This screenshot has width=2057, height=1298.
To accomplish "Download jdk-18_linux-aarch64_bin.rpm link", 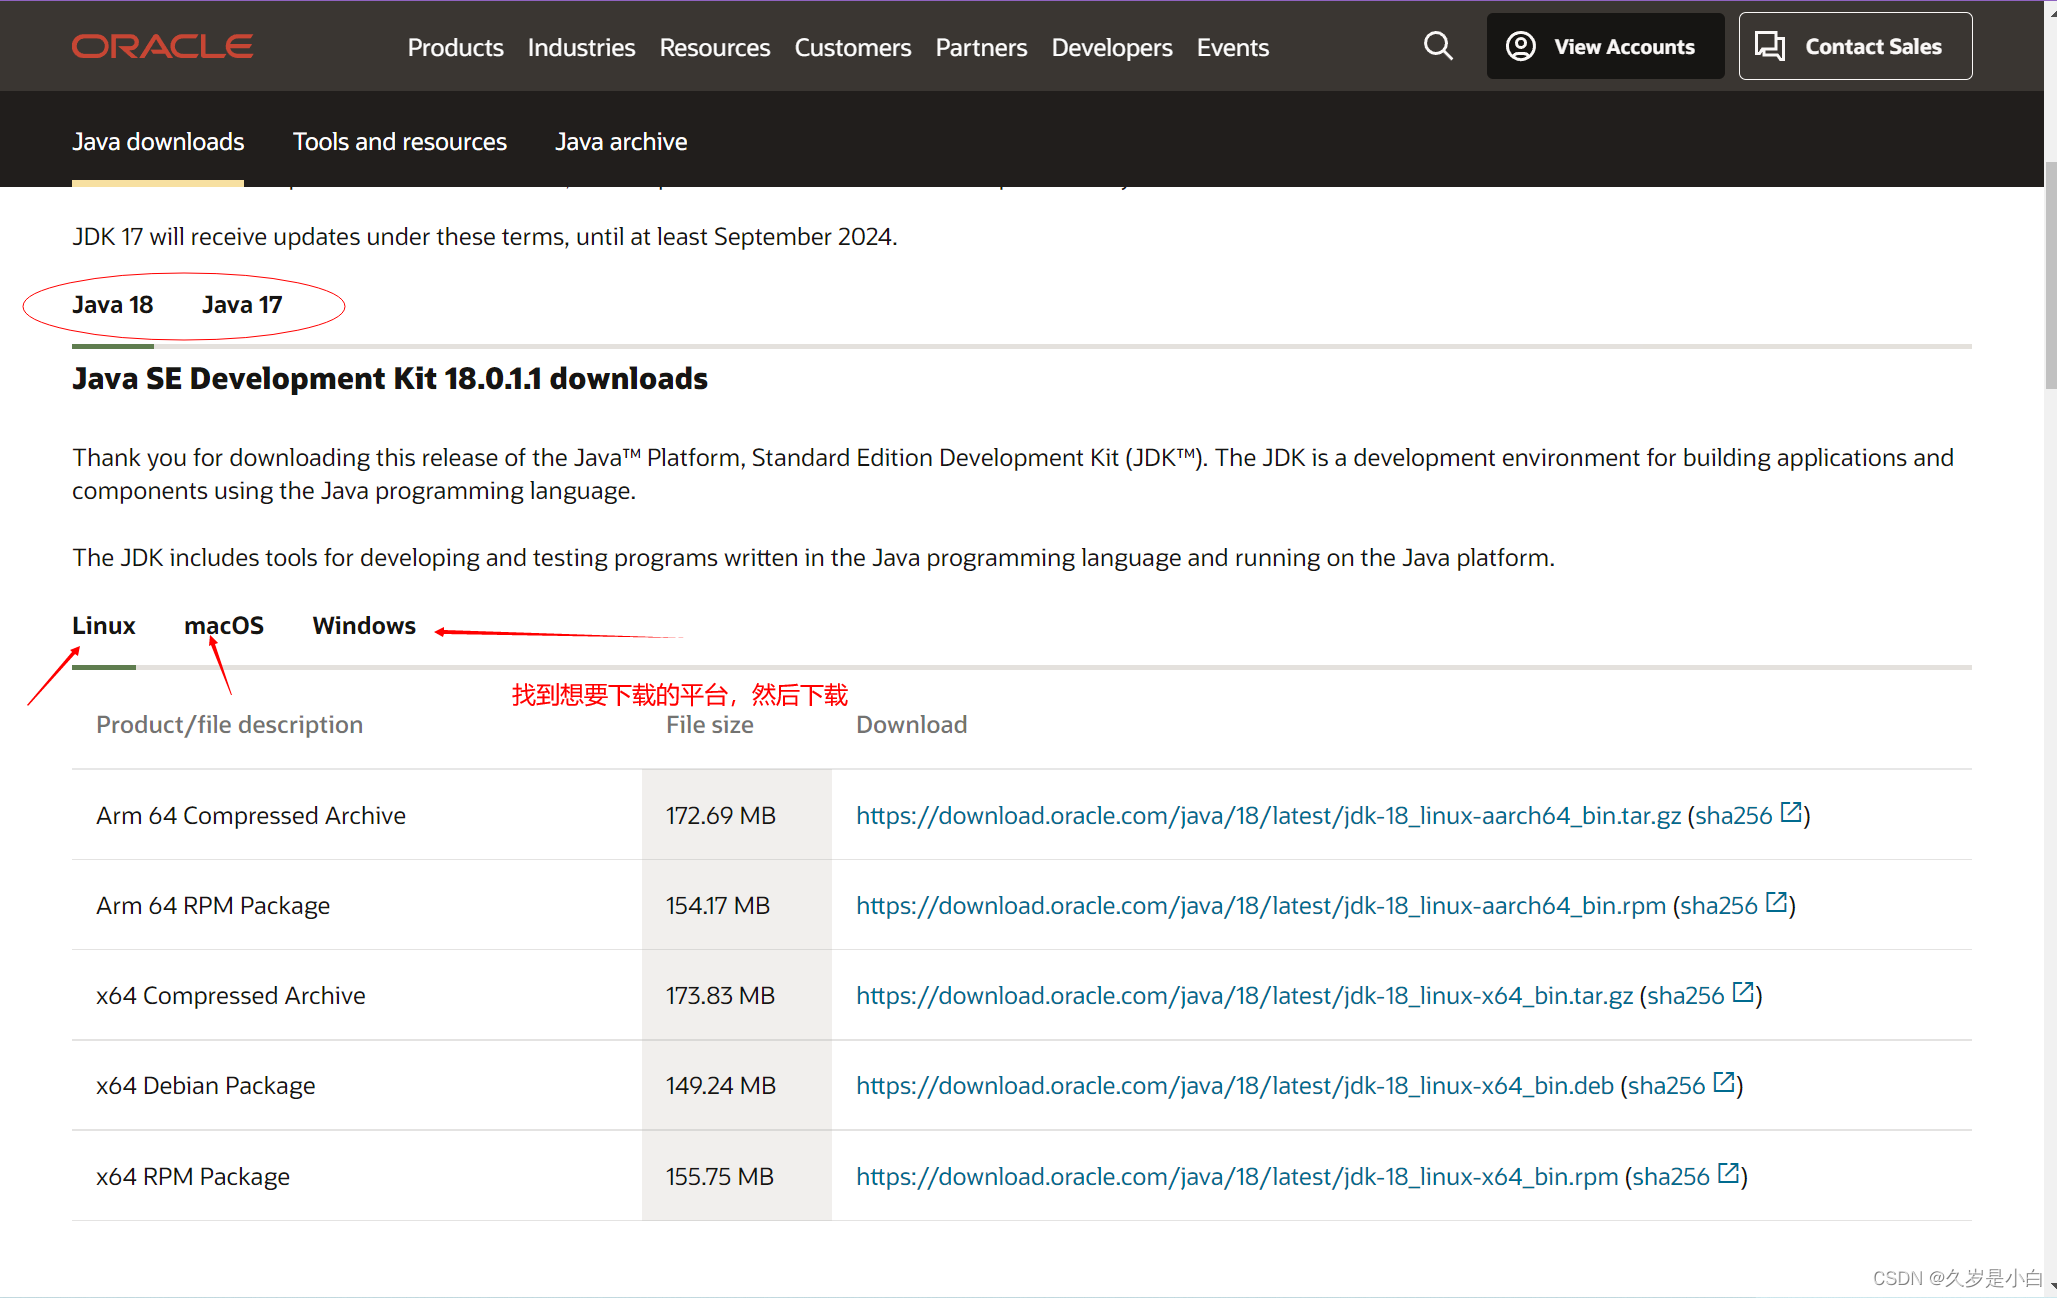I will 1261,905.
